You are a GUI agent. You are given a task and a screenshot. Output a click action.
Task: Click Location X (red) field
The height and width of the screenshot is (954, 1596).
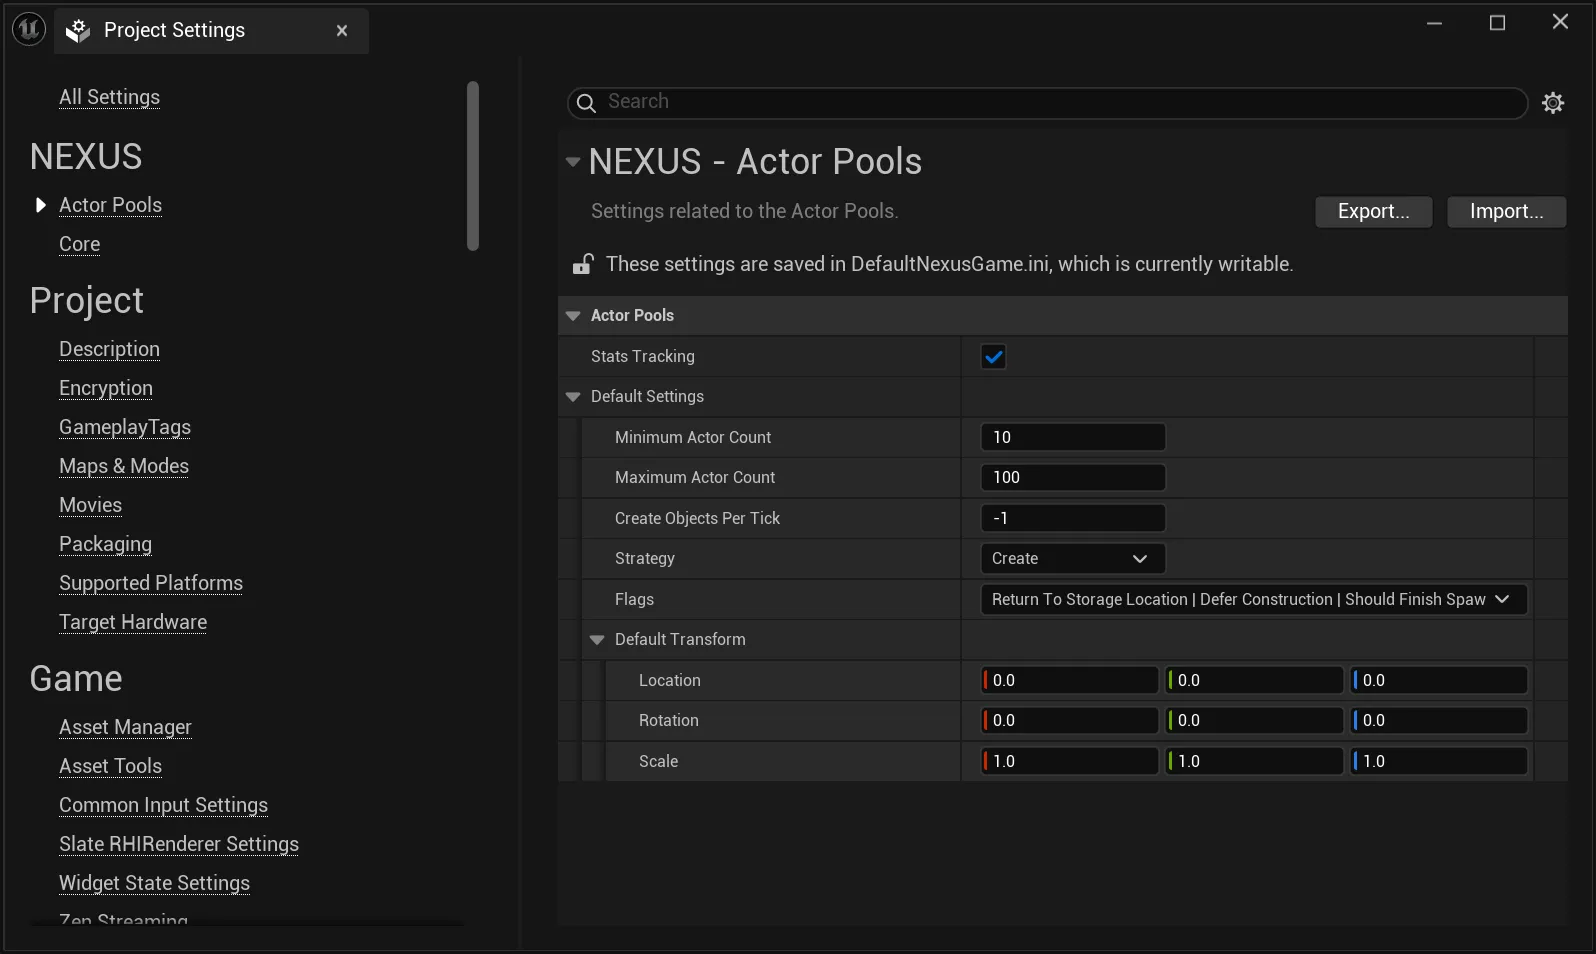point(1070,681)
